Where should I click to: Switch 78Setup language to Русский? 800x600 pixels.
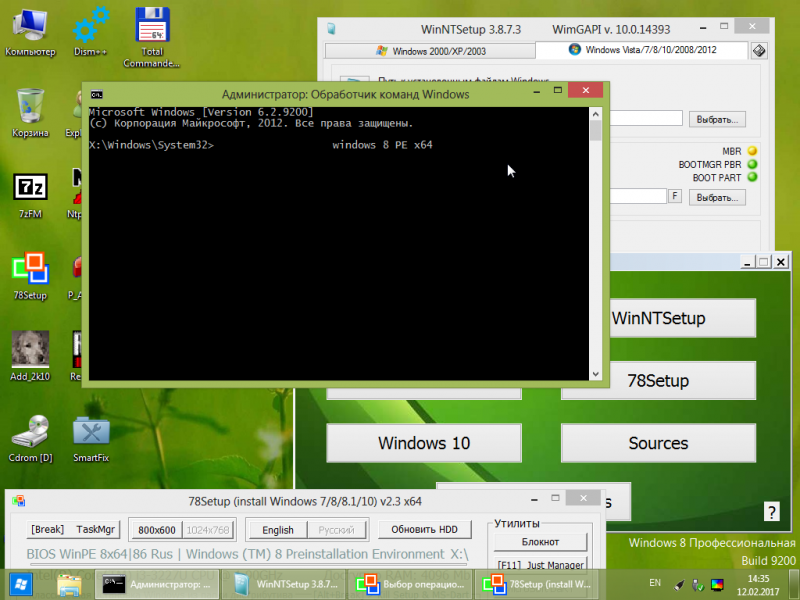pos(336,530)
